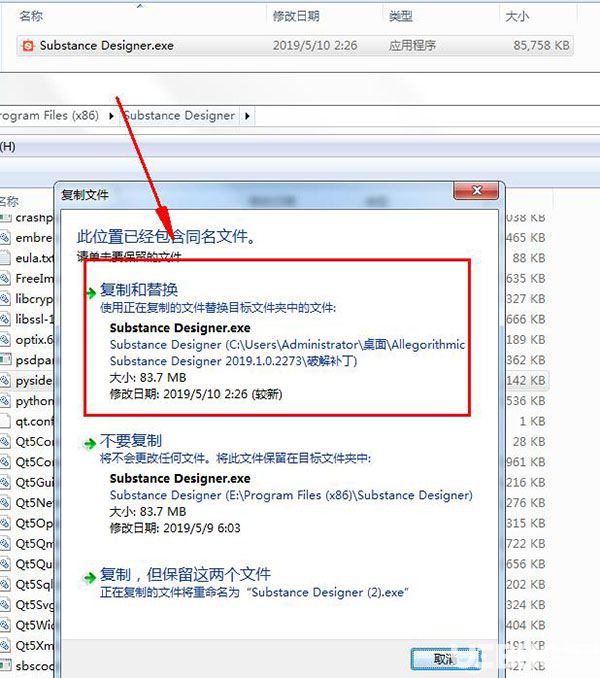
Task: Click the psdpa file icon
Action: pos(5,360)
